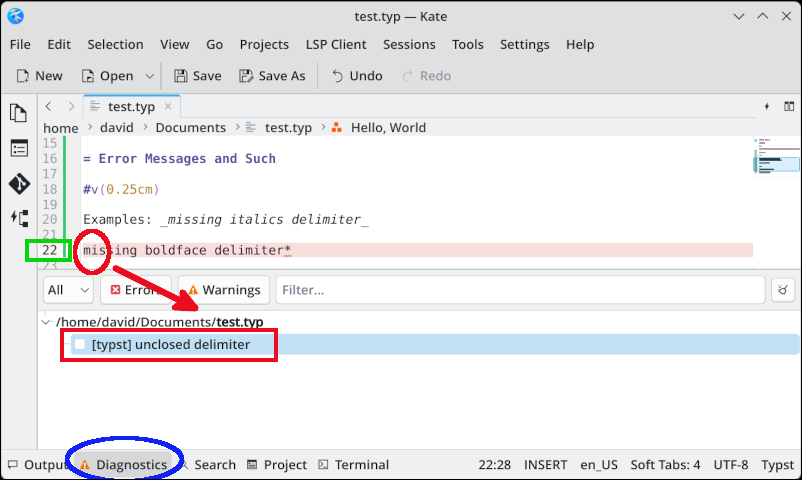The image size is (802, 480).
Task: Open the Projects menu
Action: (x=264, y=45)
